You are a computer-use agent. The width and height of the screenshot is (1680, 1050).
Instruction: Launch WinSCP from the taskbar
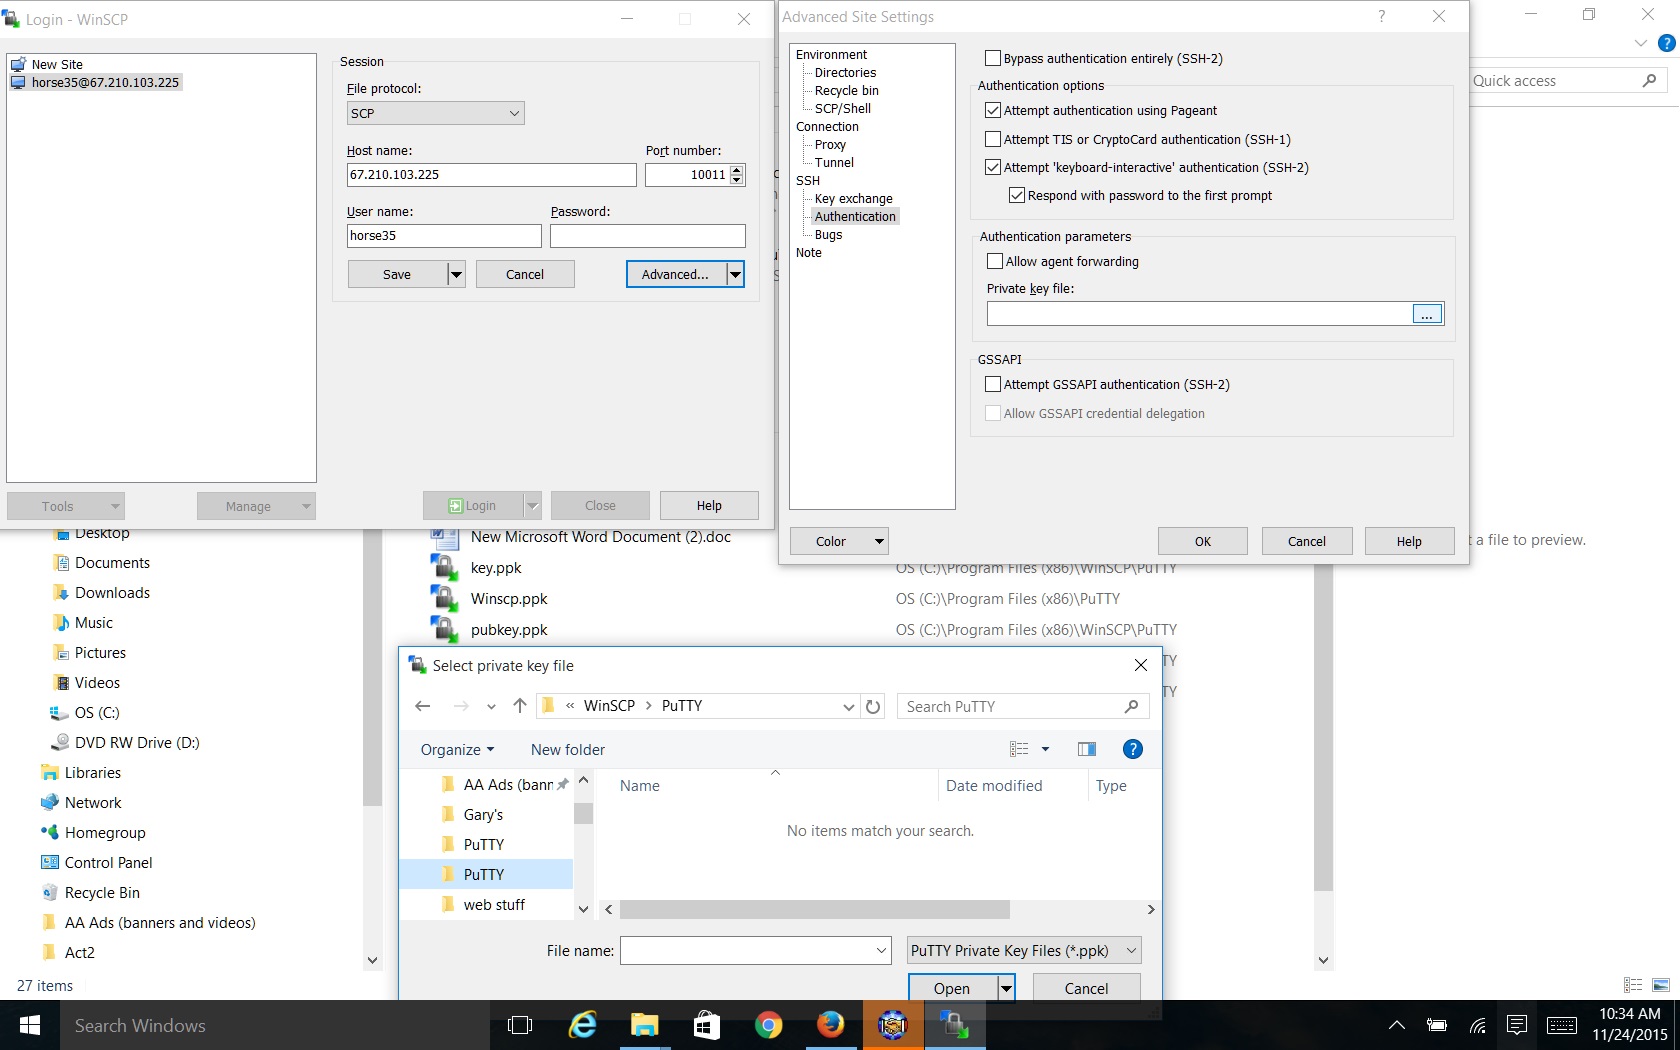coord(955,1025)
